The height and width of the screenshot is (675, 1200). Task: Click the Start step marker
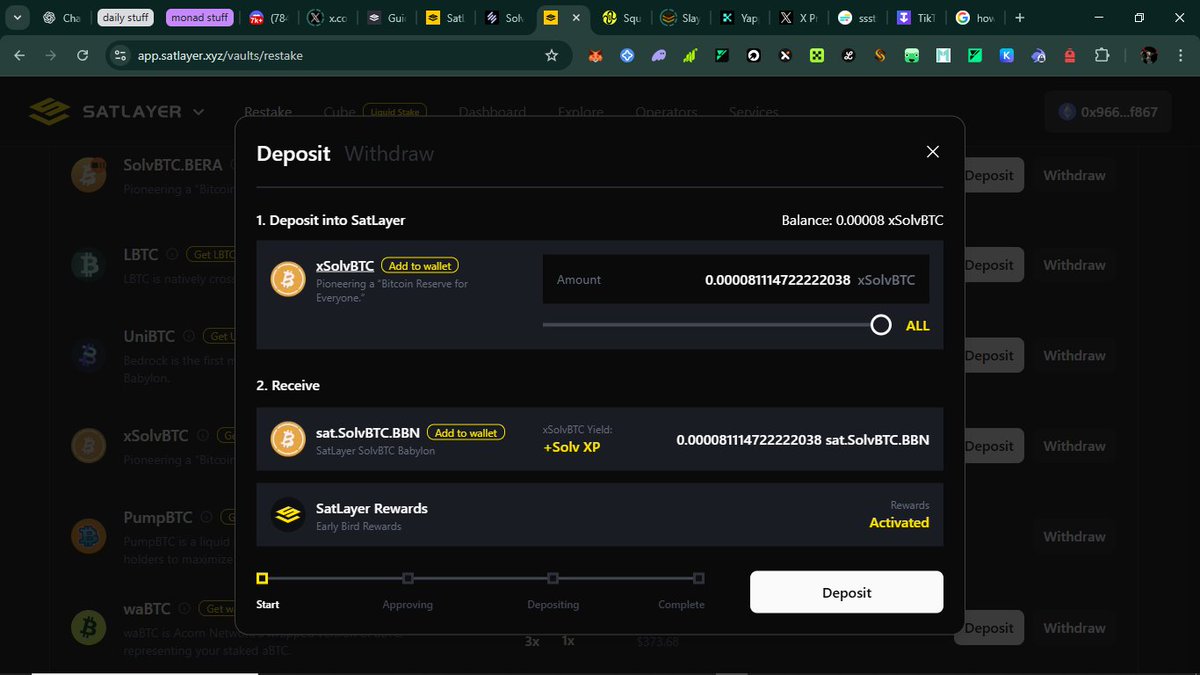[x=262, y=578]
